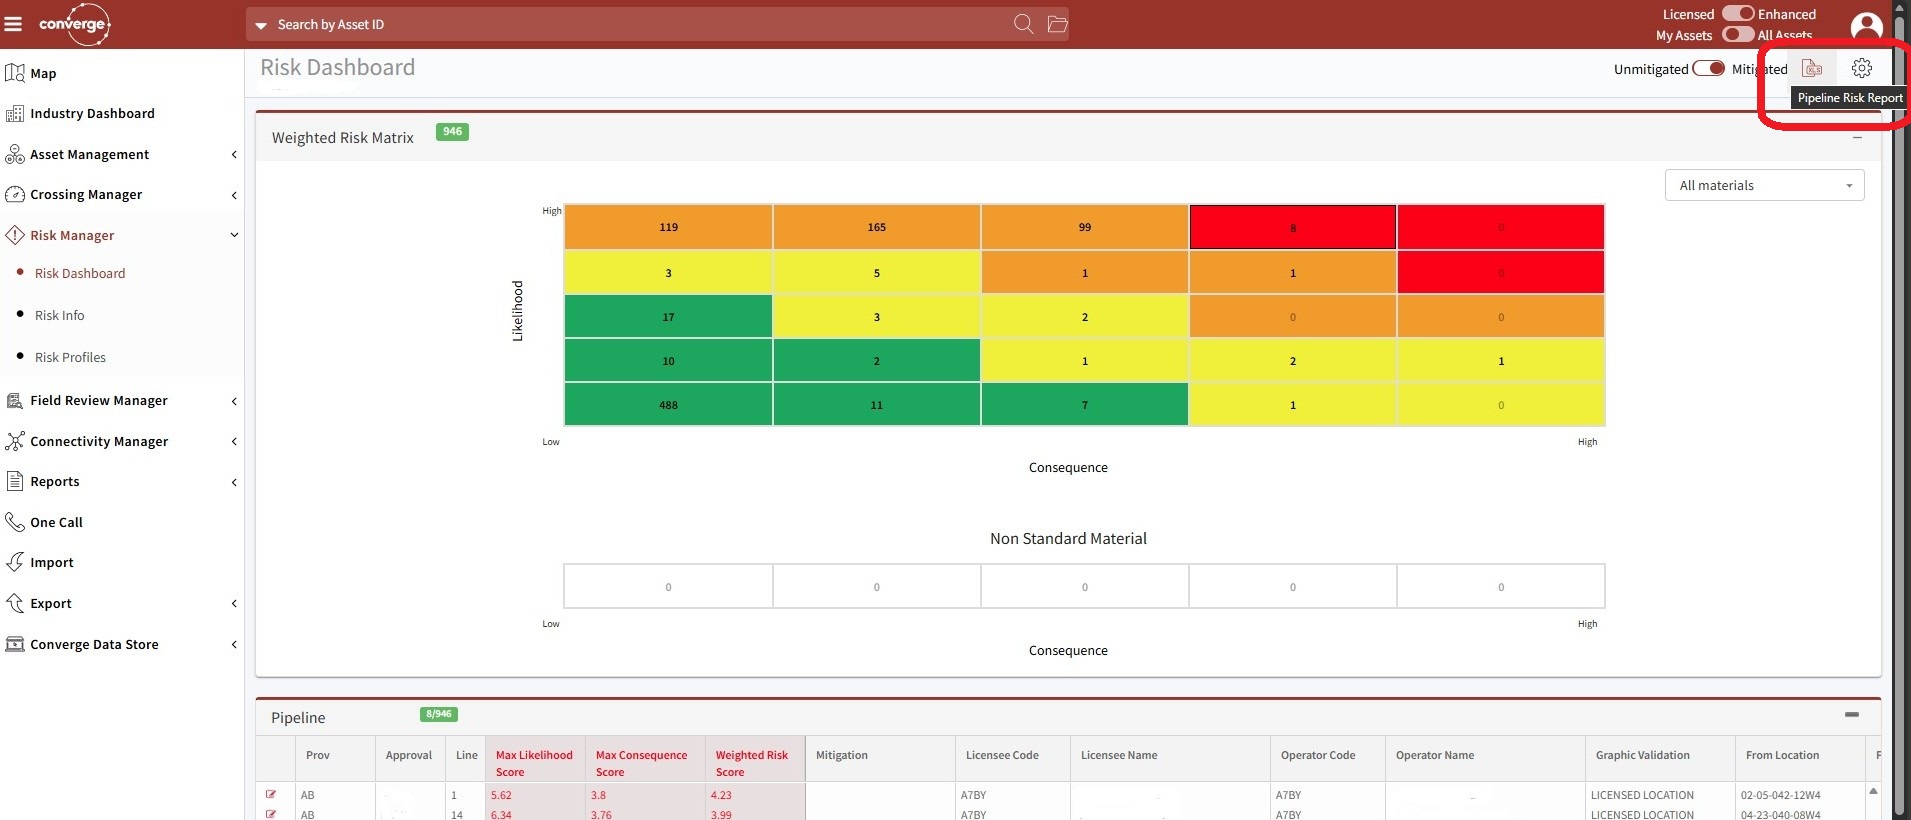Image resolution: width=1911 pixels, height=820 pixels.
Task: Collapse Risk Manager chevron
Action: (234, 235)
